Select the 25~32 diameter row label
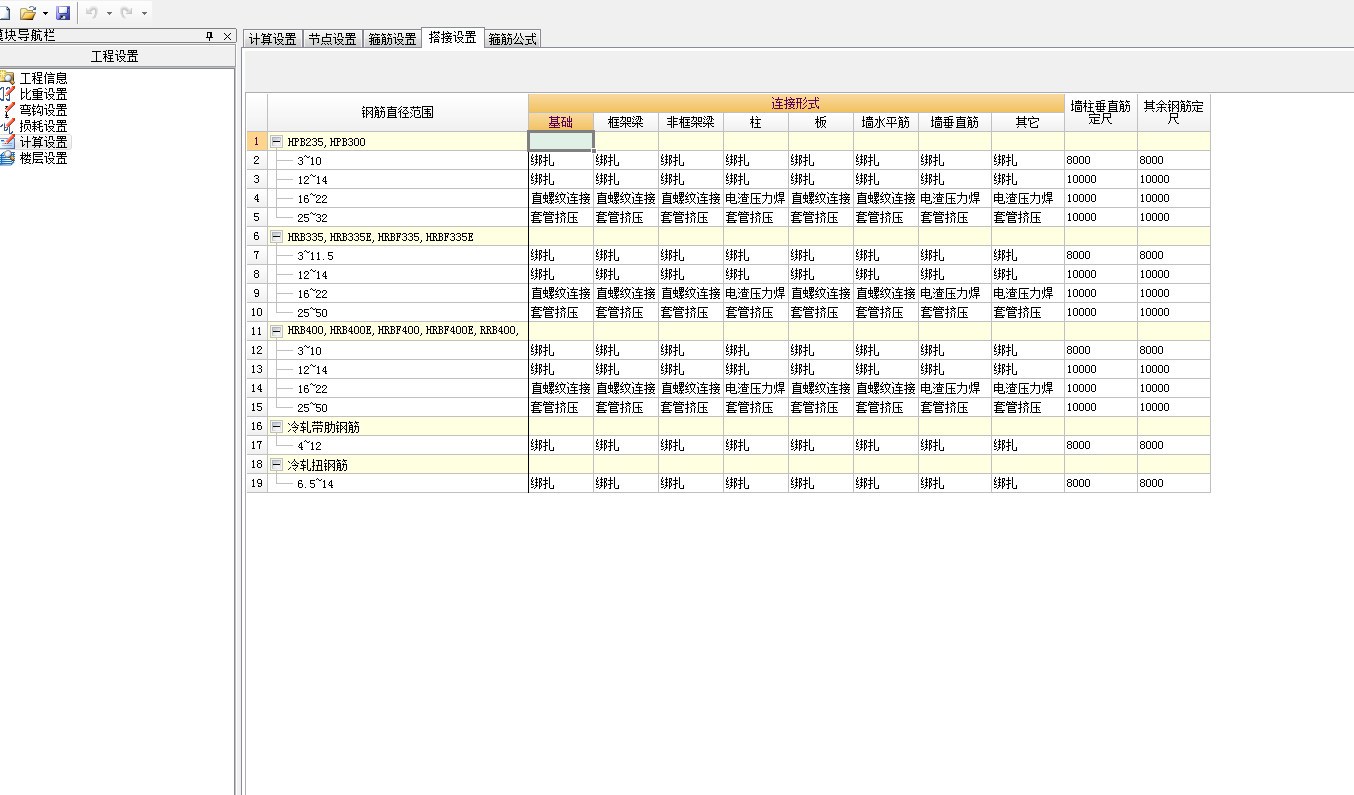Image resolution: width=1354 pixels, height=795 pixels. point(312,217)
